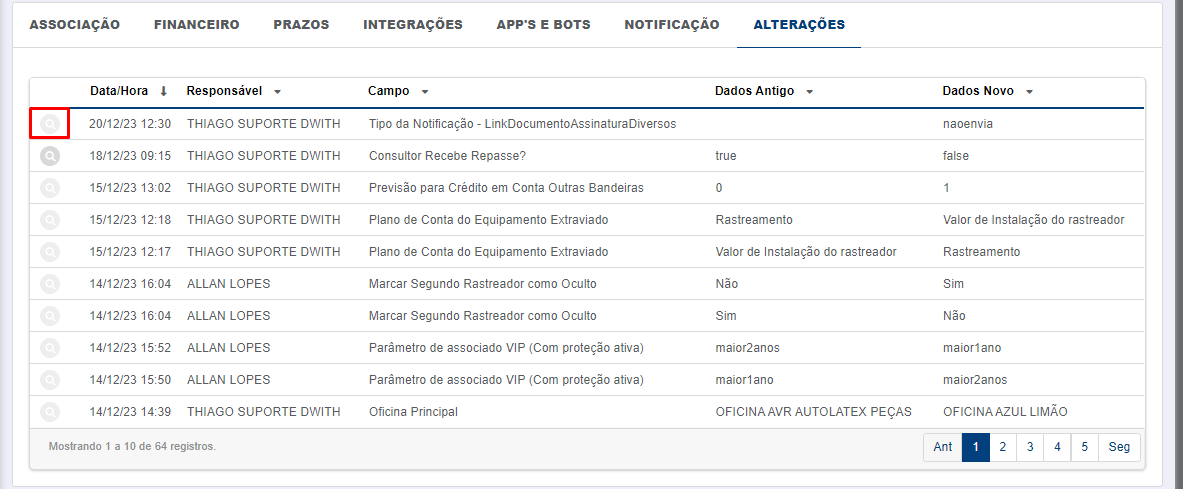Open magnifier icon on Oficina Principal row
1183x489 pixels.
point(49,412)
